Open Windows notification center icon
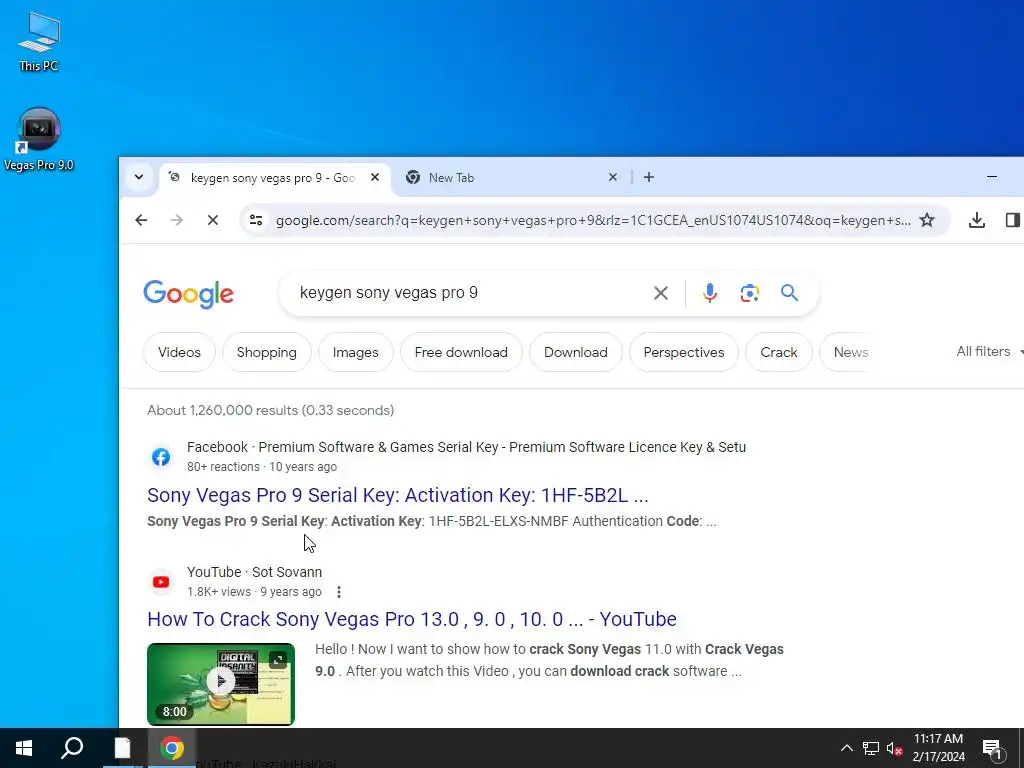Screen dimensions: 1024x768 click(992, 748)
